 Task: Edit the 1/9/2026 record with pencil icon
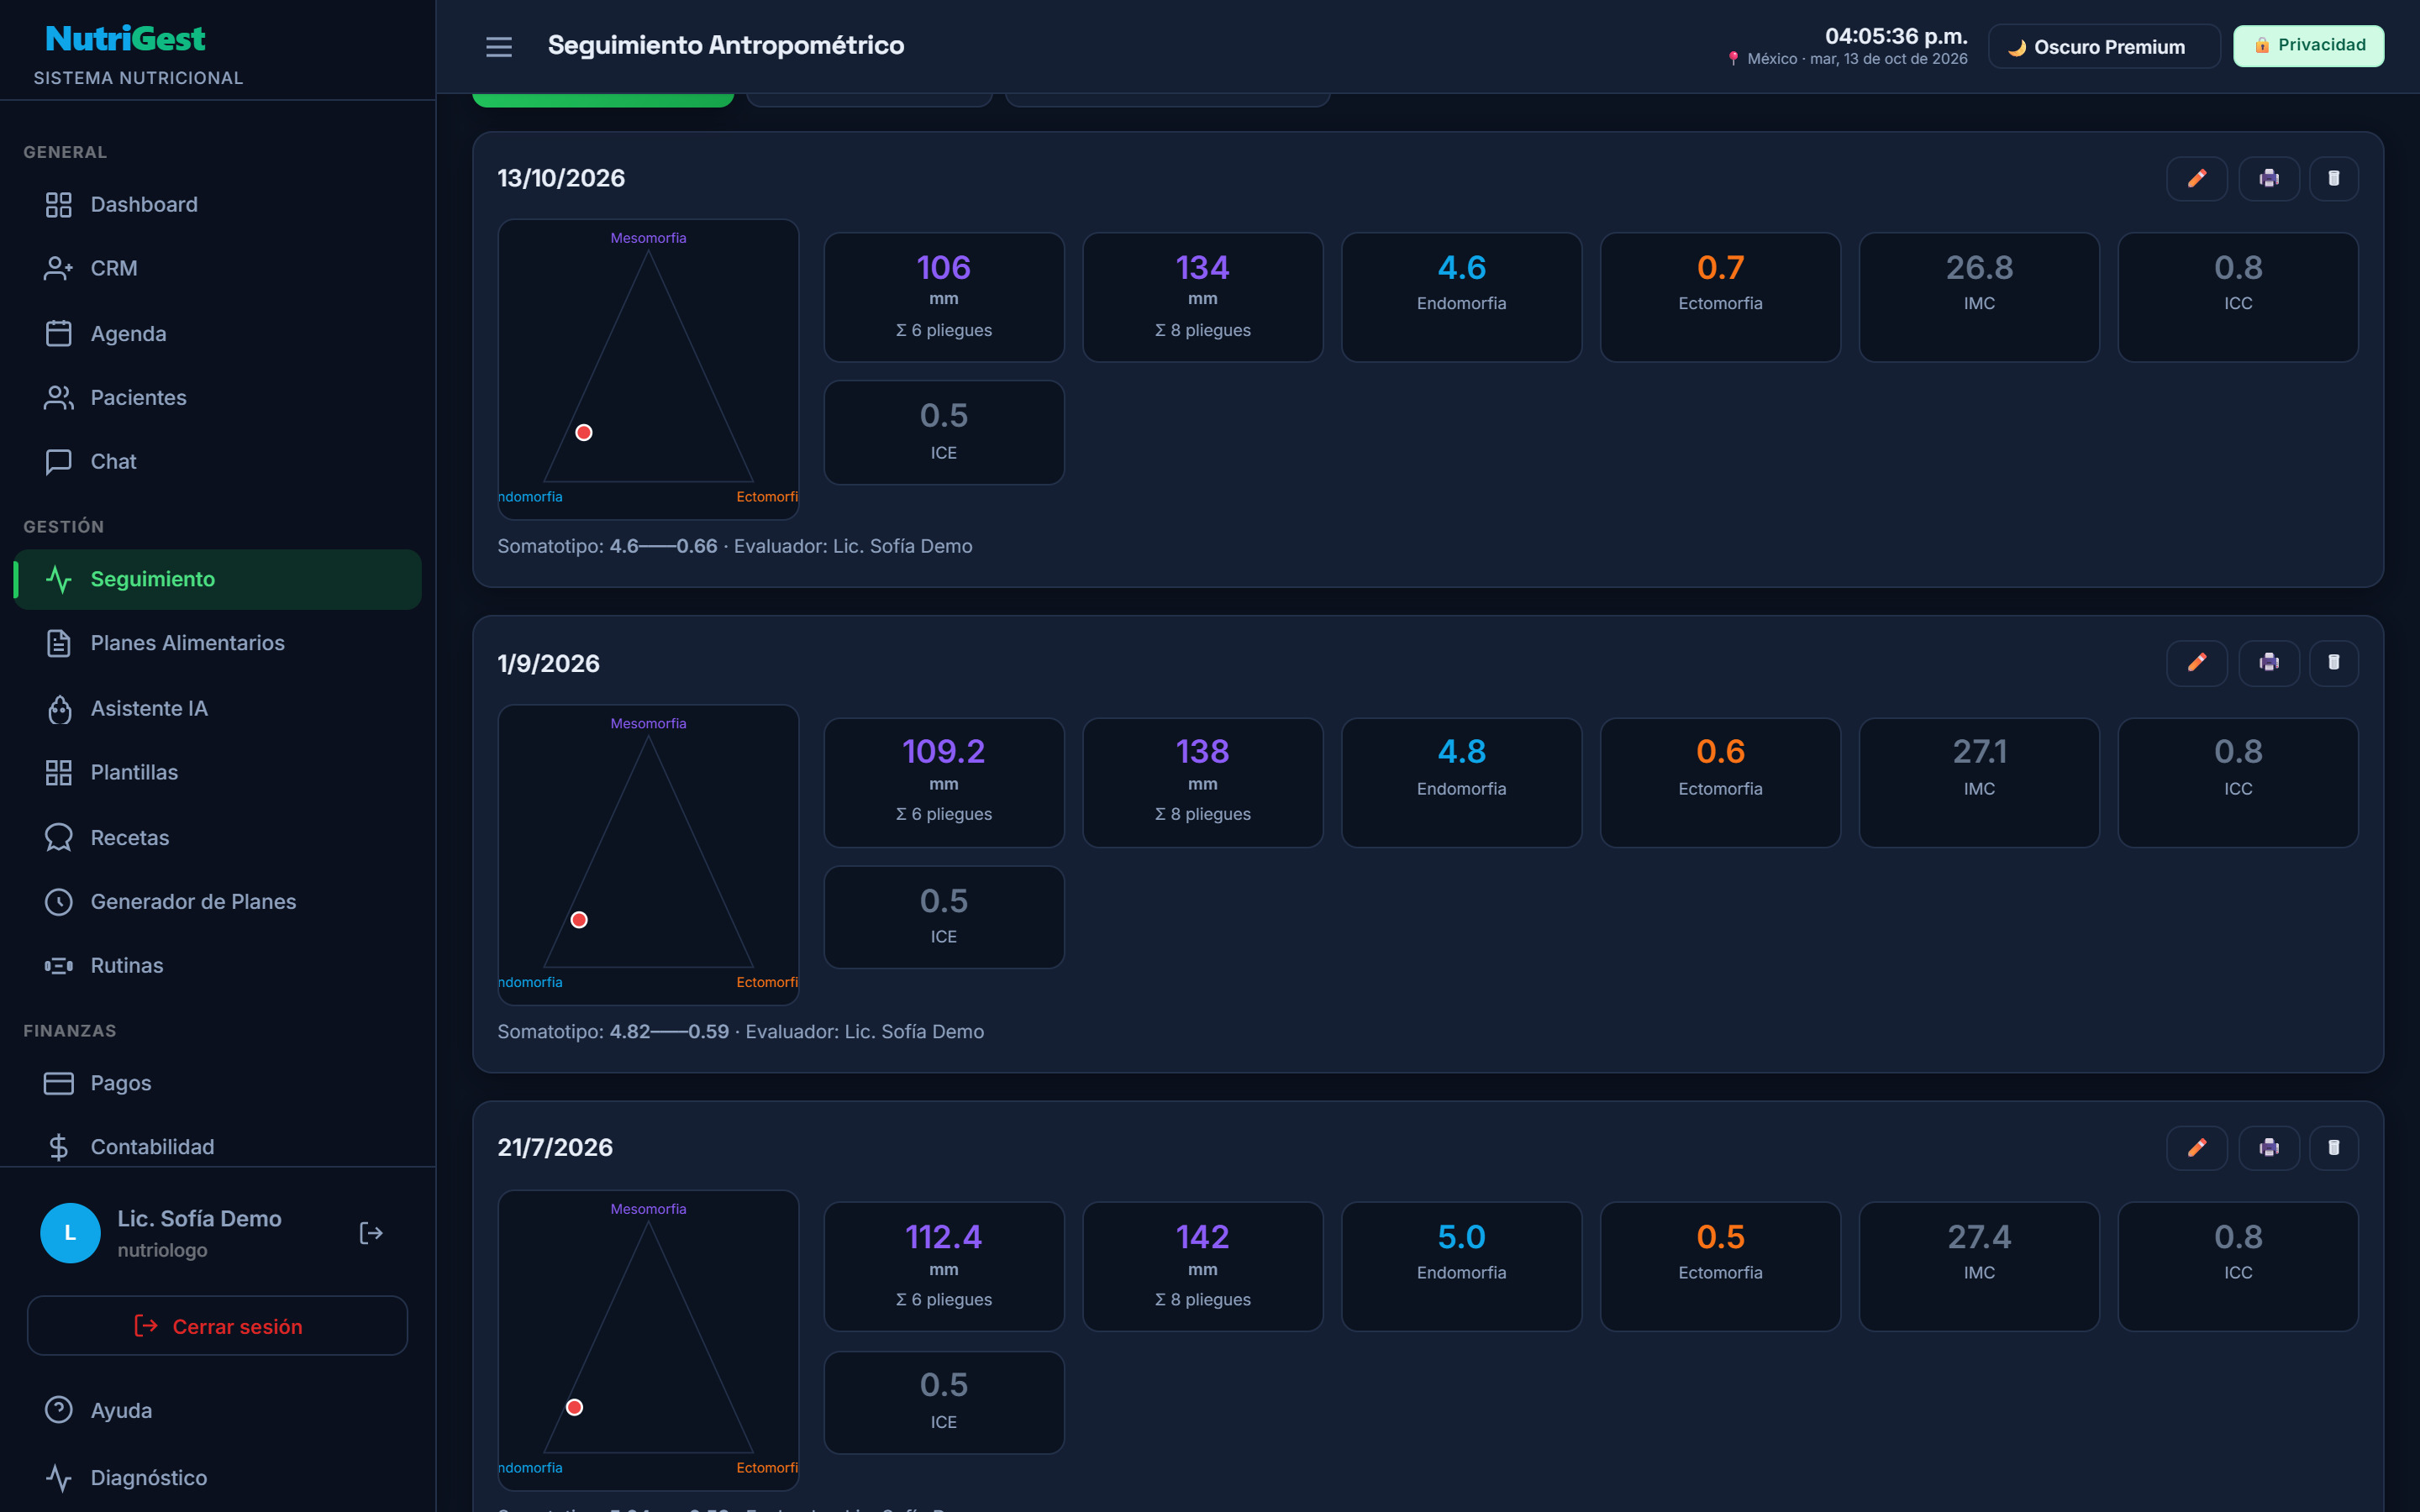2196,662
